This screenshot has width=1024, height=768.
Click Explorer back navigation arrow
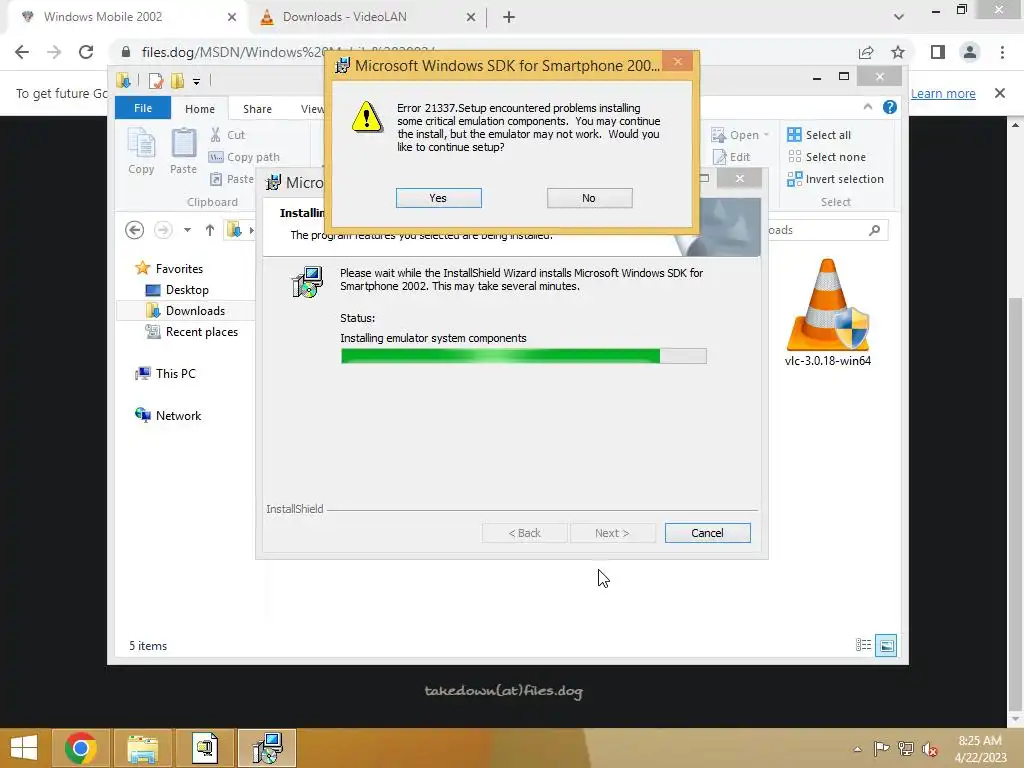coord(135,230)
